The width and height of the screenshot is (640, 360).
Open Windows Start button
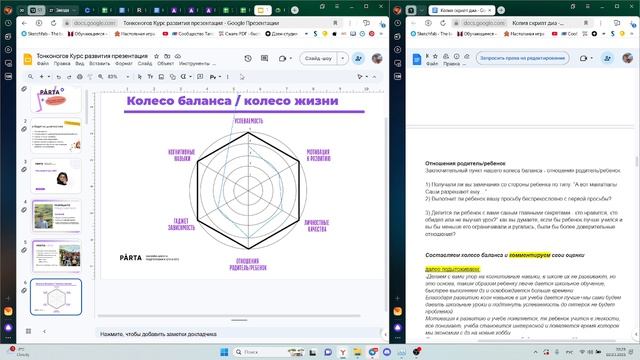224,352
